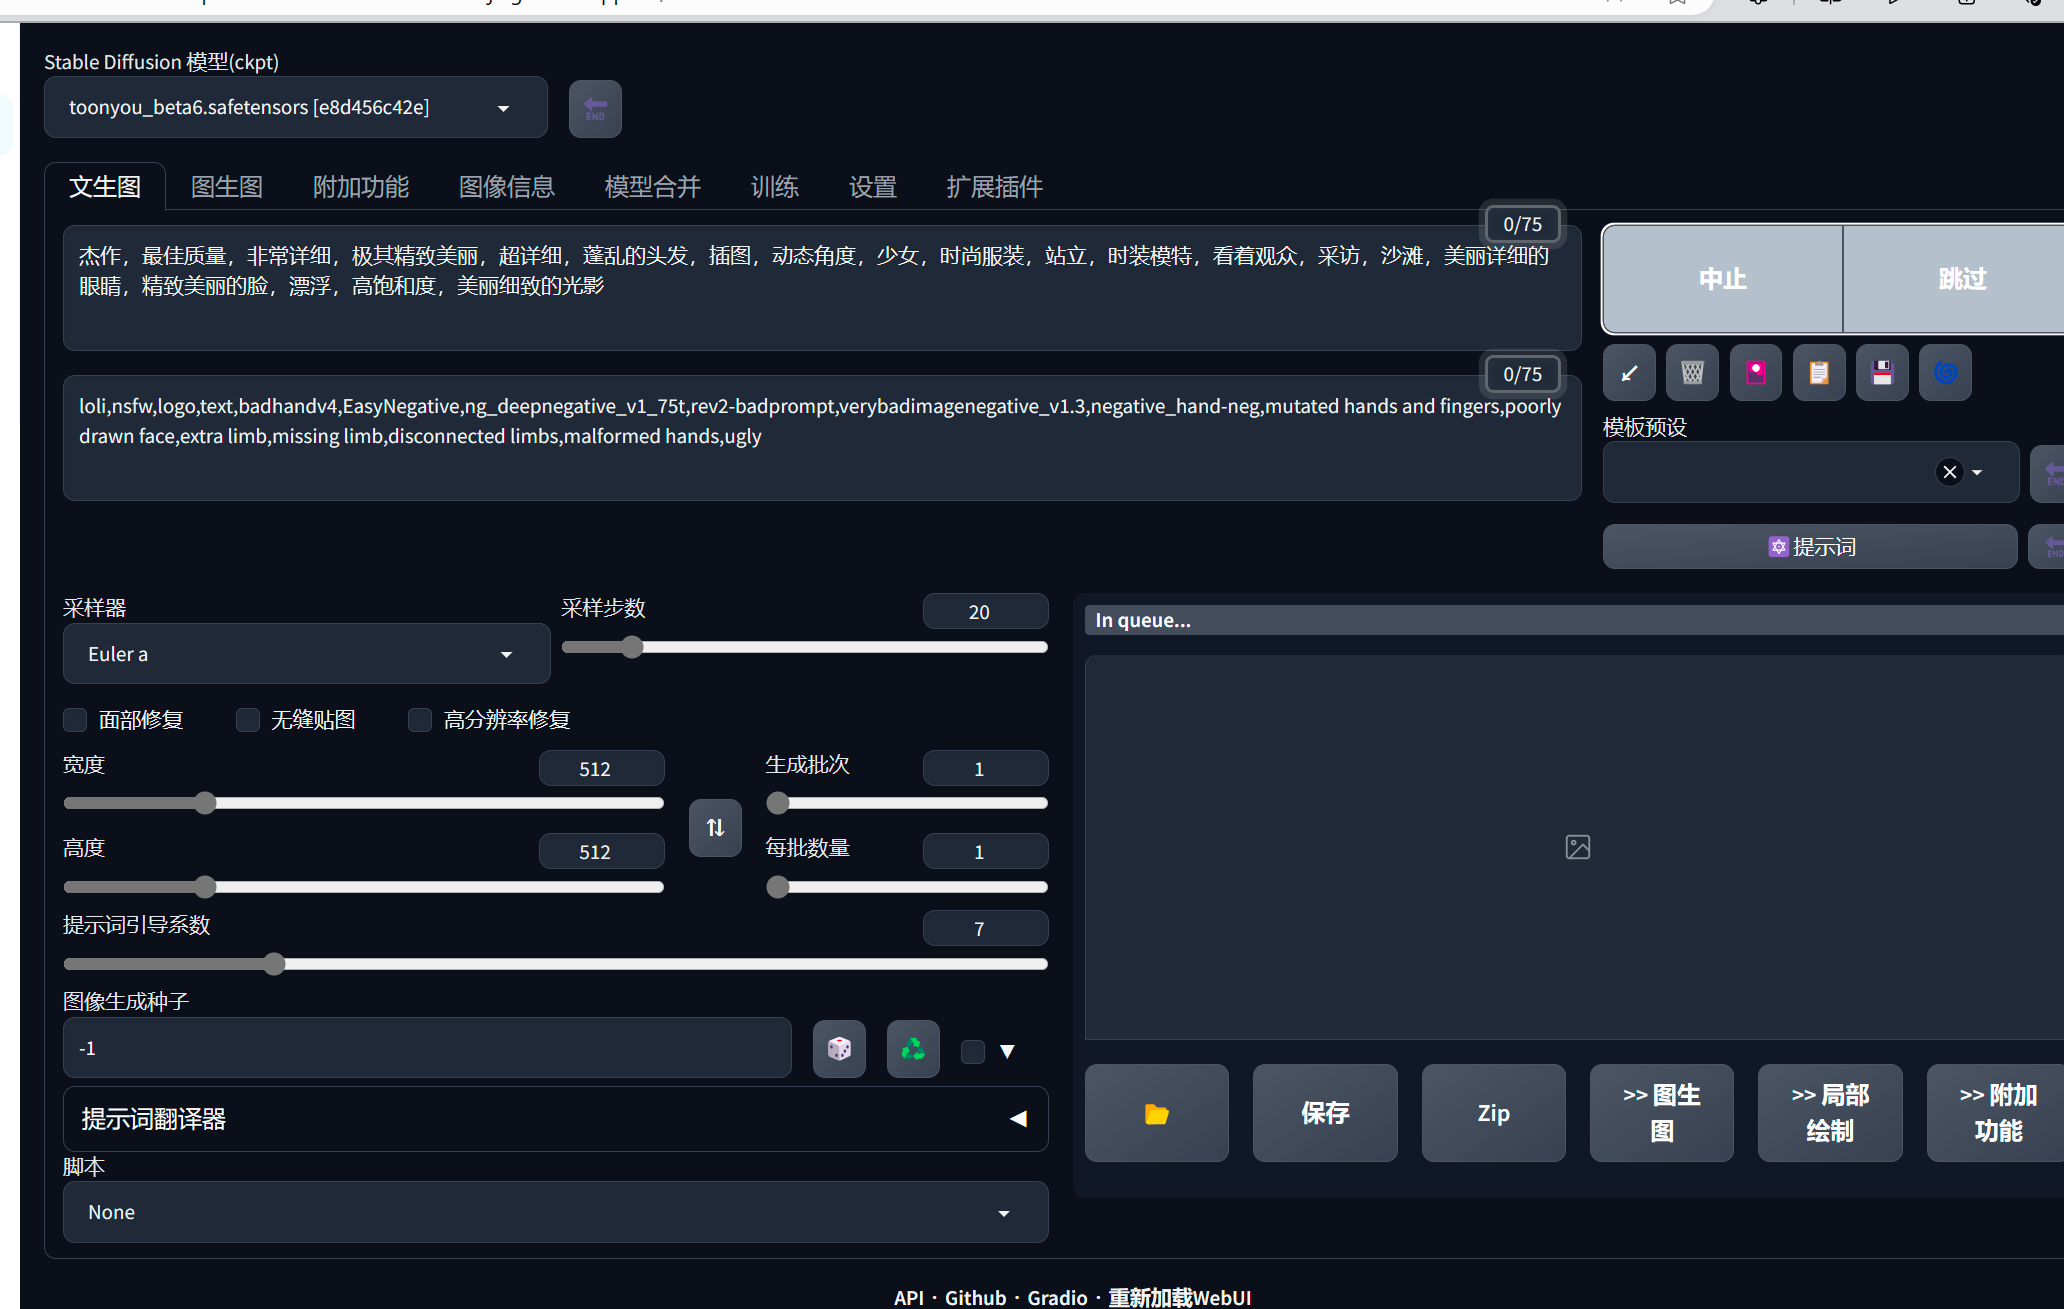Click the dice icon for random seed
The image size is (2064, 1309).
pyautogui.click(x=839, y=1049)
